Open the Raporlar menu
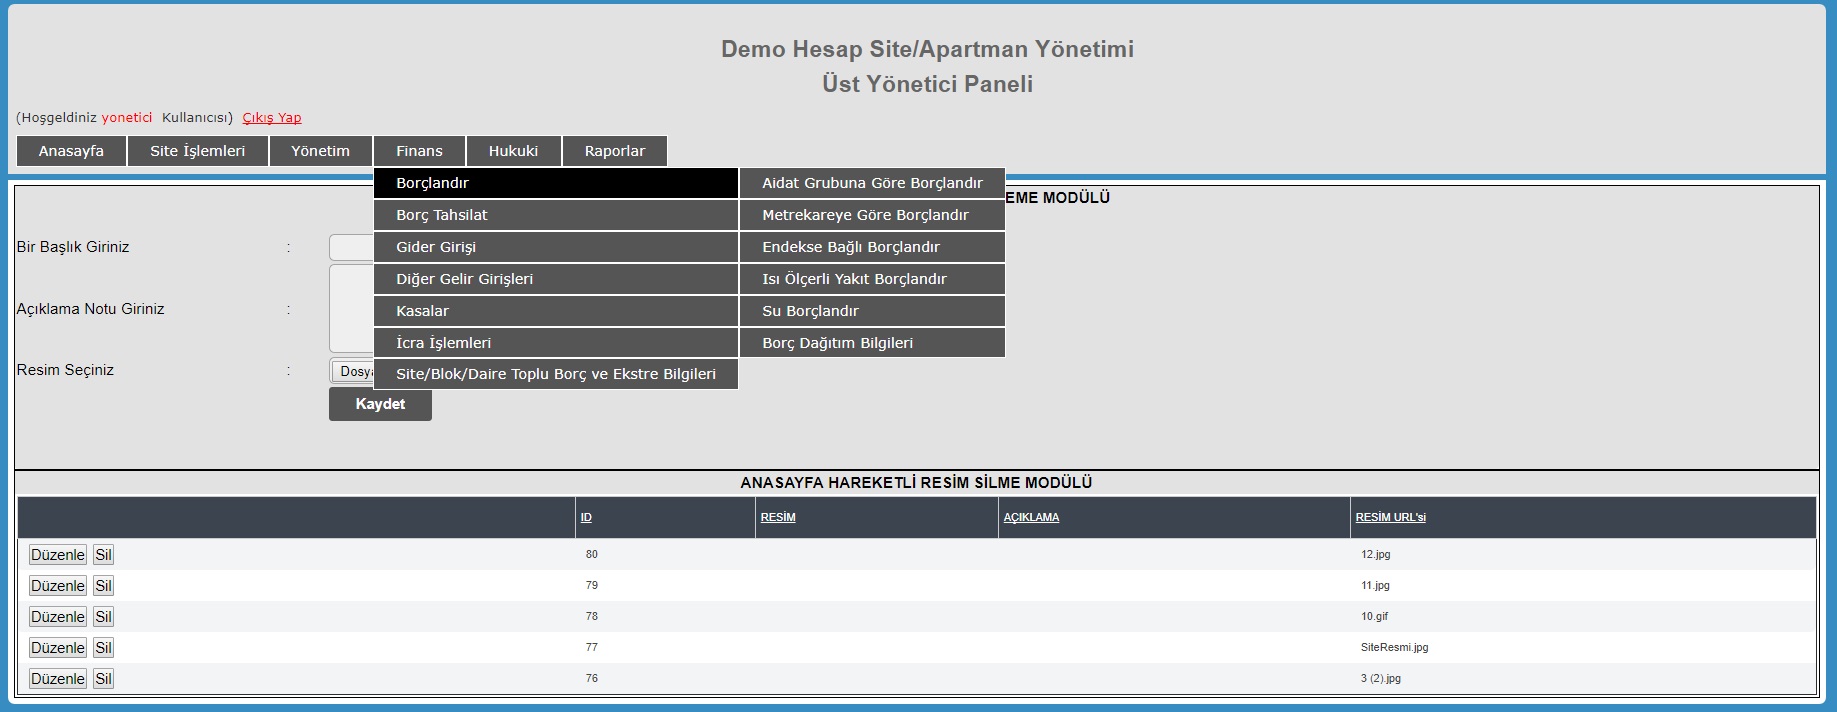Viewport: 1837px width, 712px height. [x=614, y=151]
